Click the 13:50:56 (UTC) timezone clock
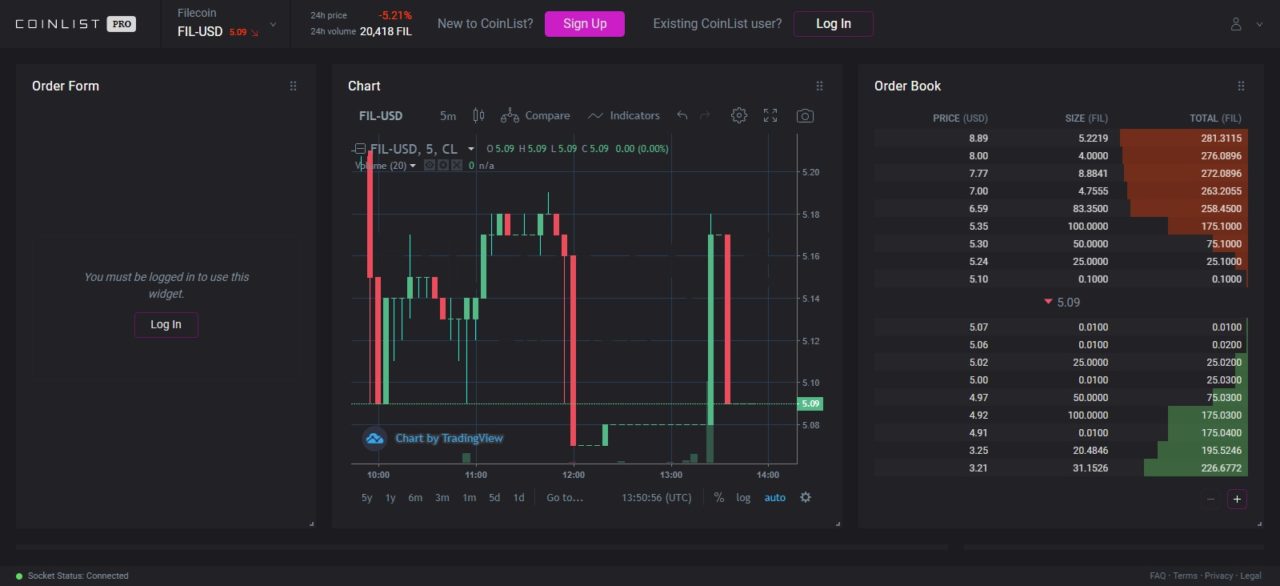Viewport: 1280px width, 586px height. point(656,497)
